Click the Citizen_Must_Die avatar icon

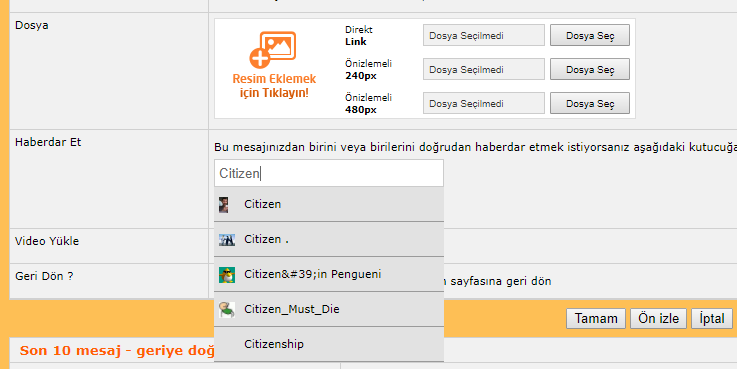click(227, 309)
